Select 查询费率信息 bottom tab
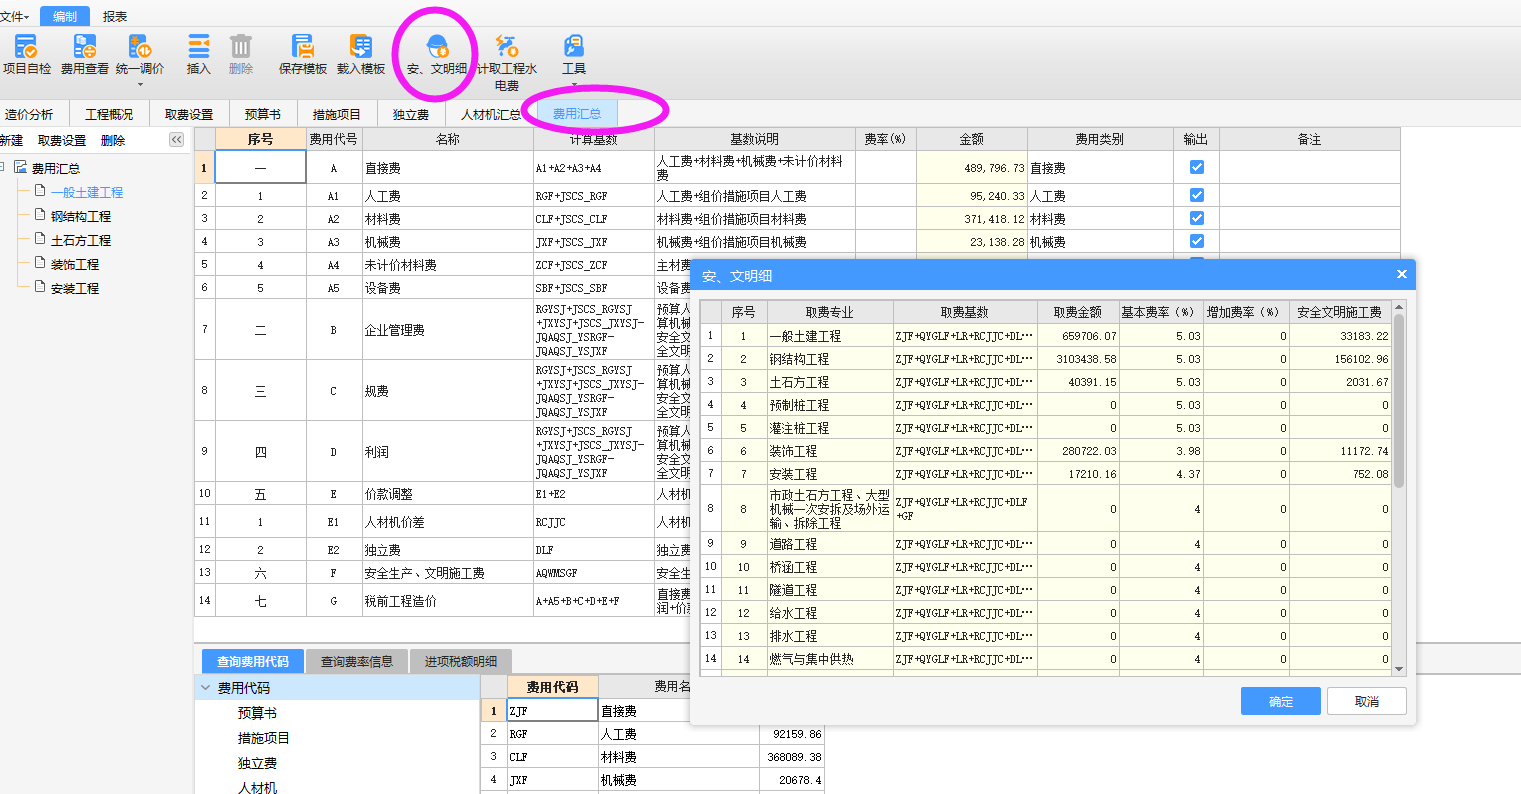 tap(357, 661)
